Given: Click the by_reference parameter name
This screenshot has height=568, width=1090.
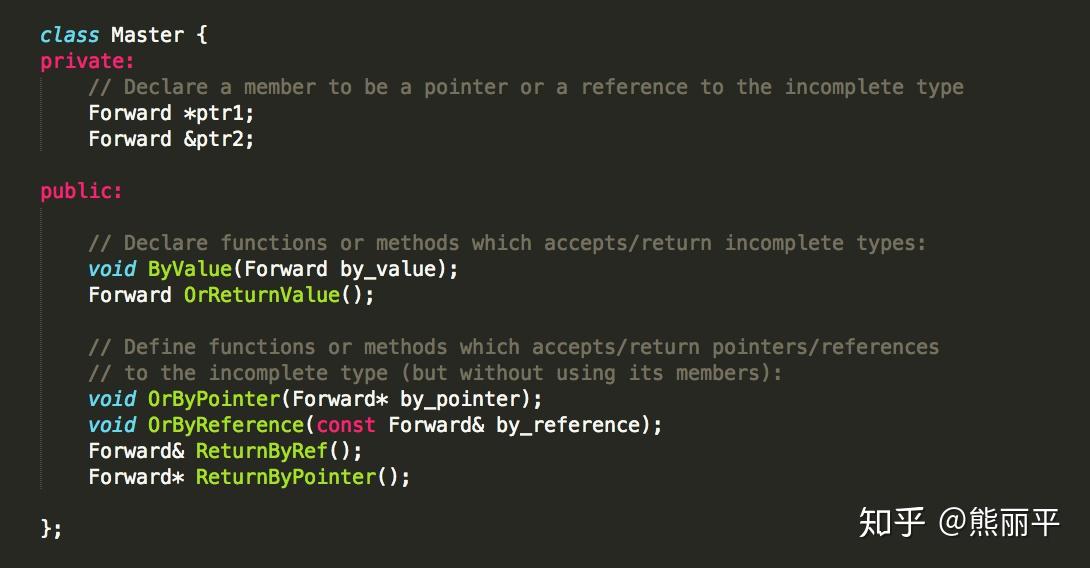Looking at the screenshot, I should (x=567, y=425).
